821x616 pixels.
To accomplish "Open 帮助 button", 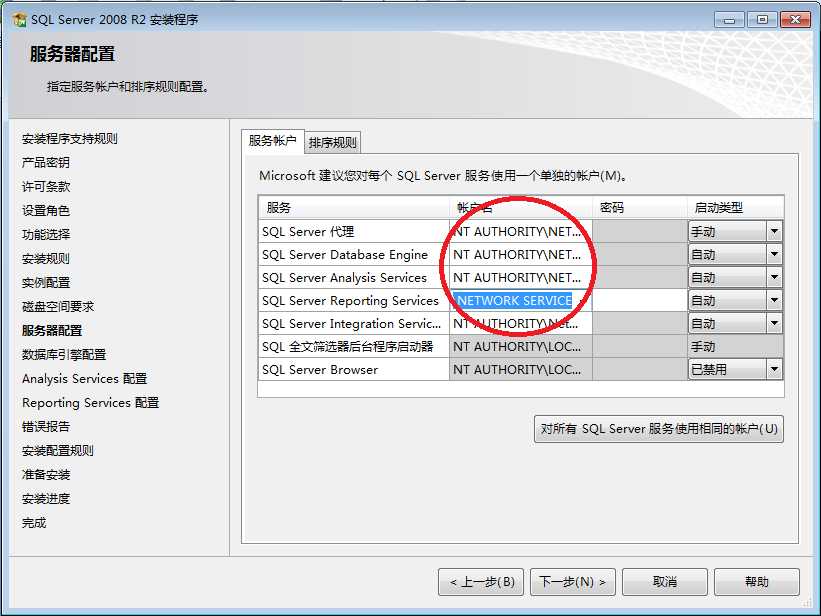I will click(x=757, y=582).
